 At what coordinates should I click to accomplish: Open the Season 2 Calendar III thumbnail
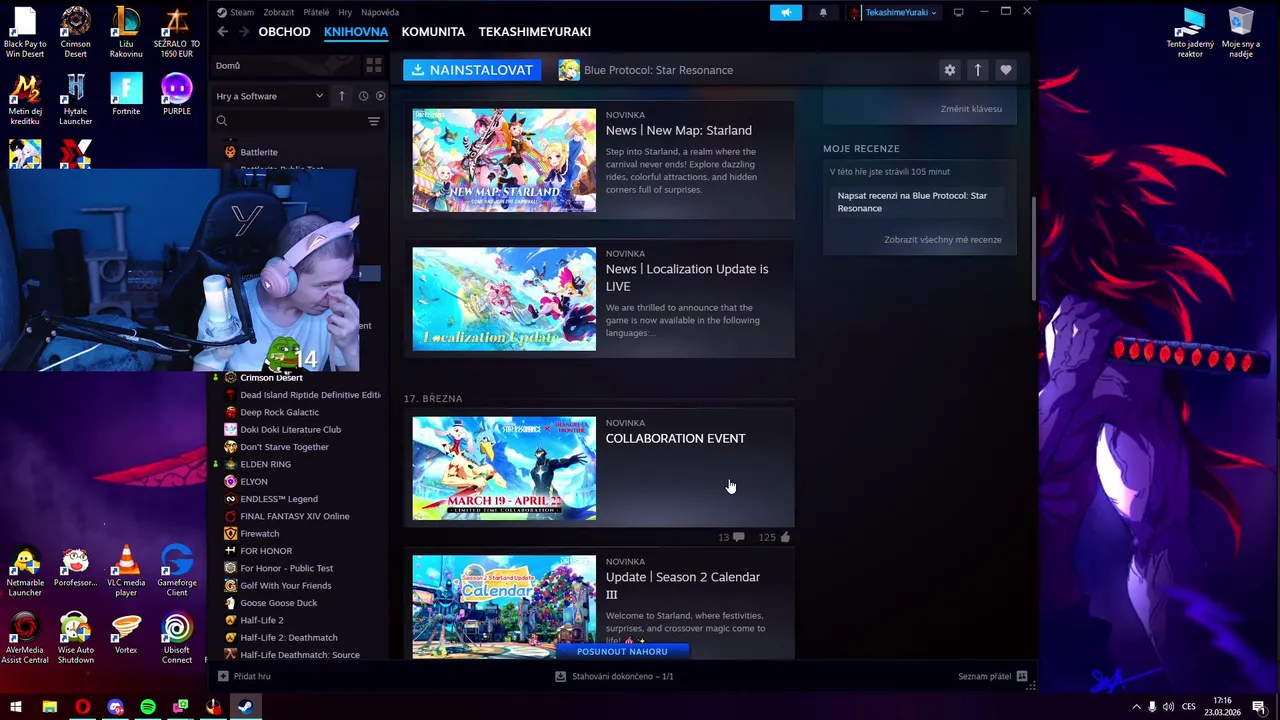(x=504, y=607)
